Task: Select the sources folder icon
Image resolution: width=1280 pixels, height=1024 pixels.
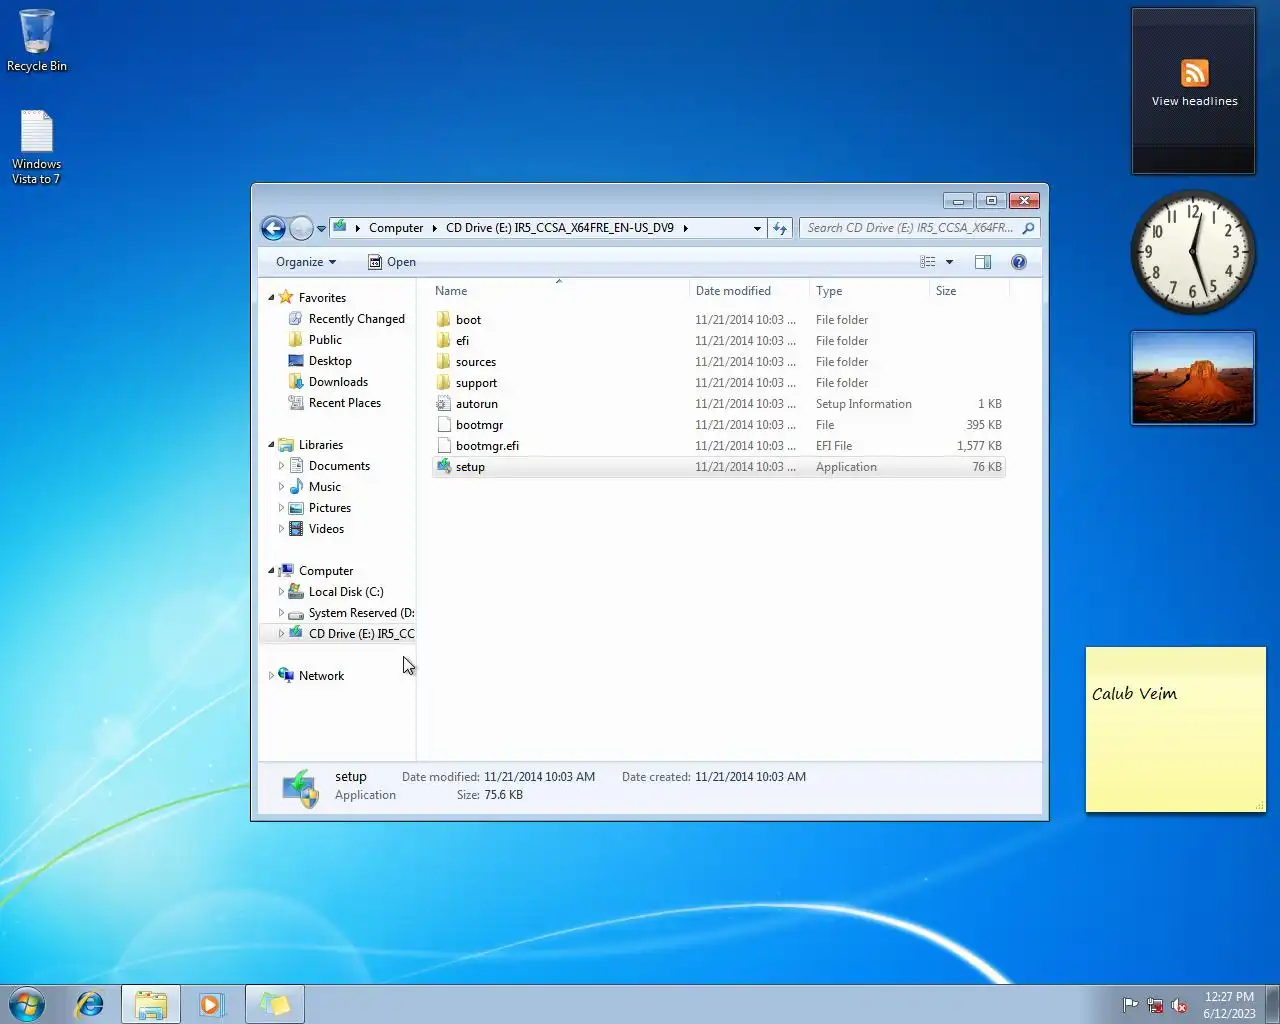Action: click(444, 362)
